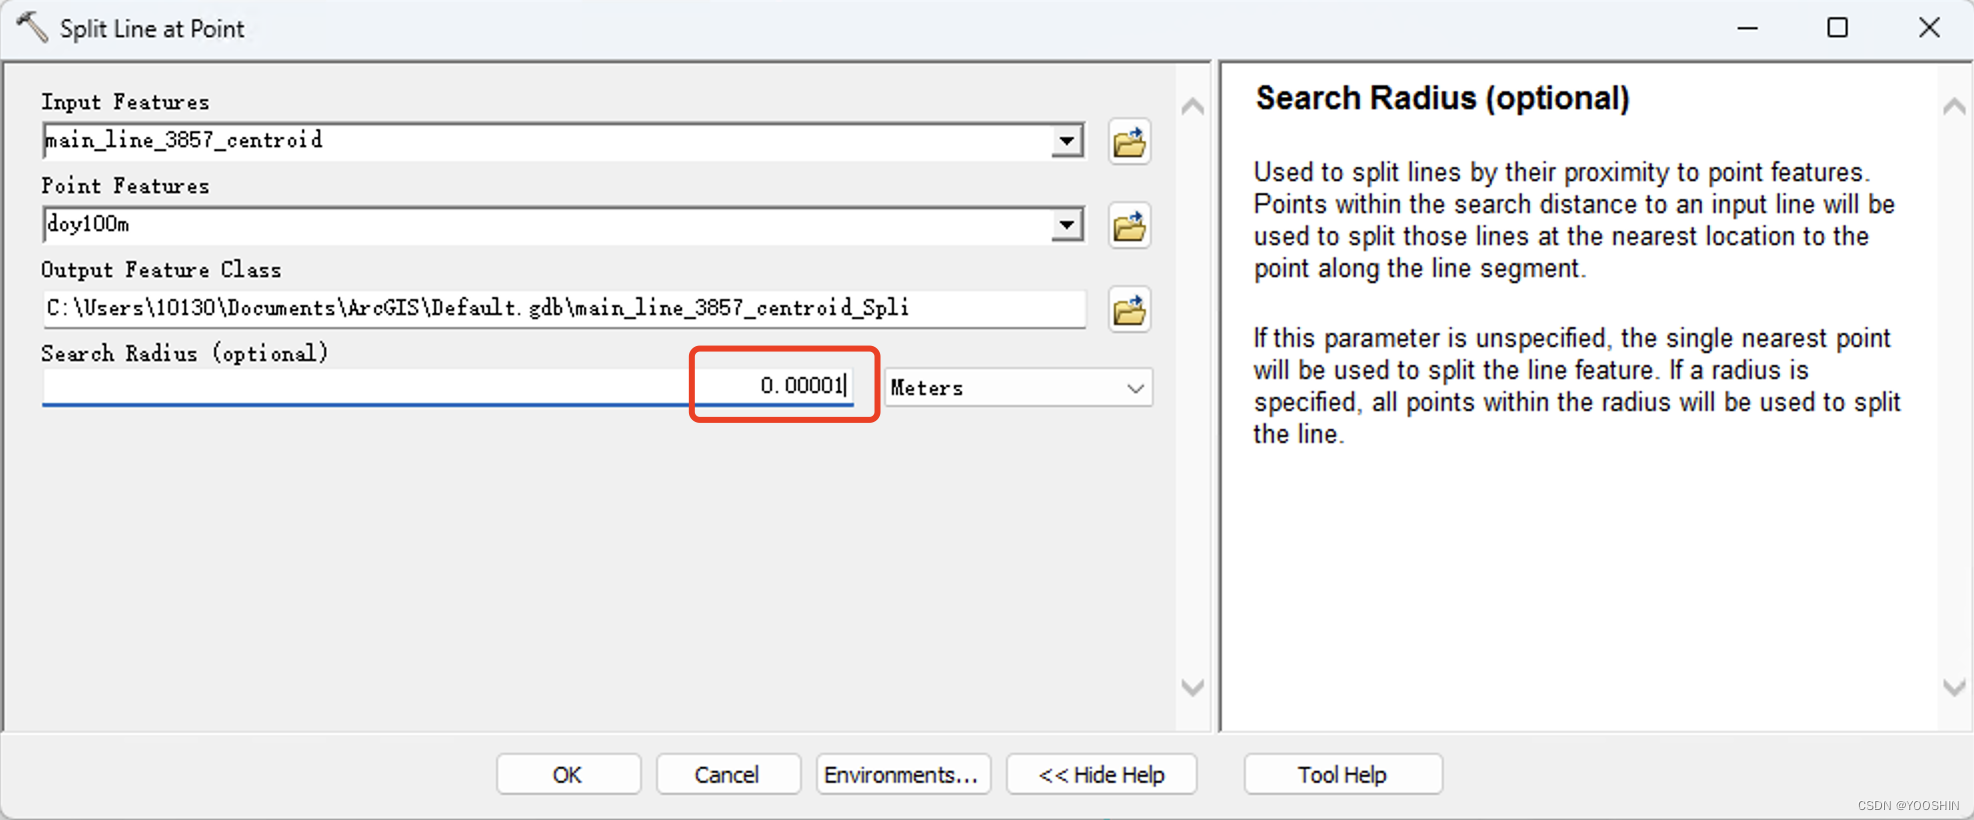Viewport: 1974px width, 820px height.
Task: Click << Hide Help button
Action: click(x=1101, y=774)
